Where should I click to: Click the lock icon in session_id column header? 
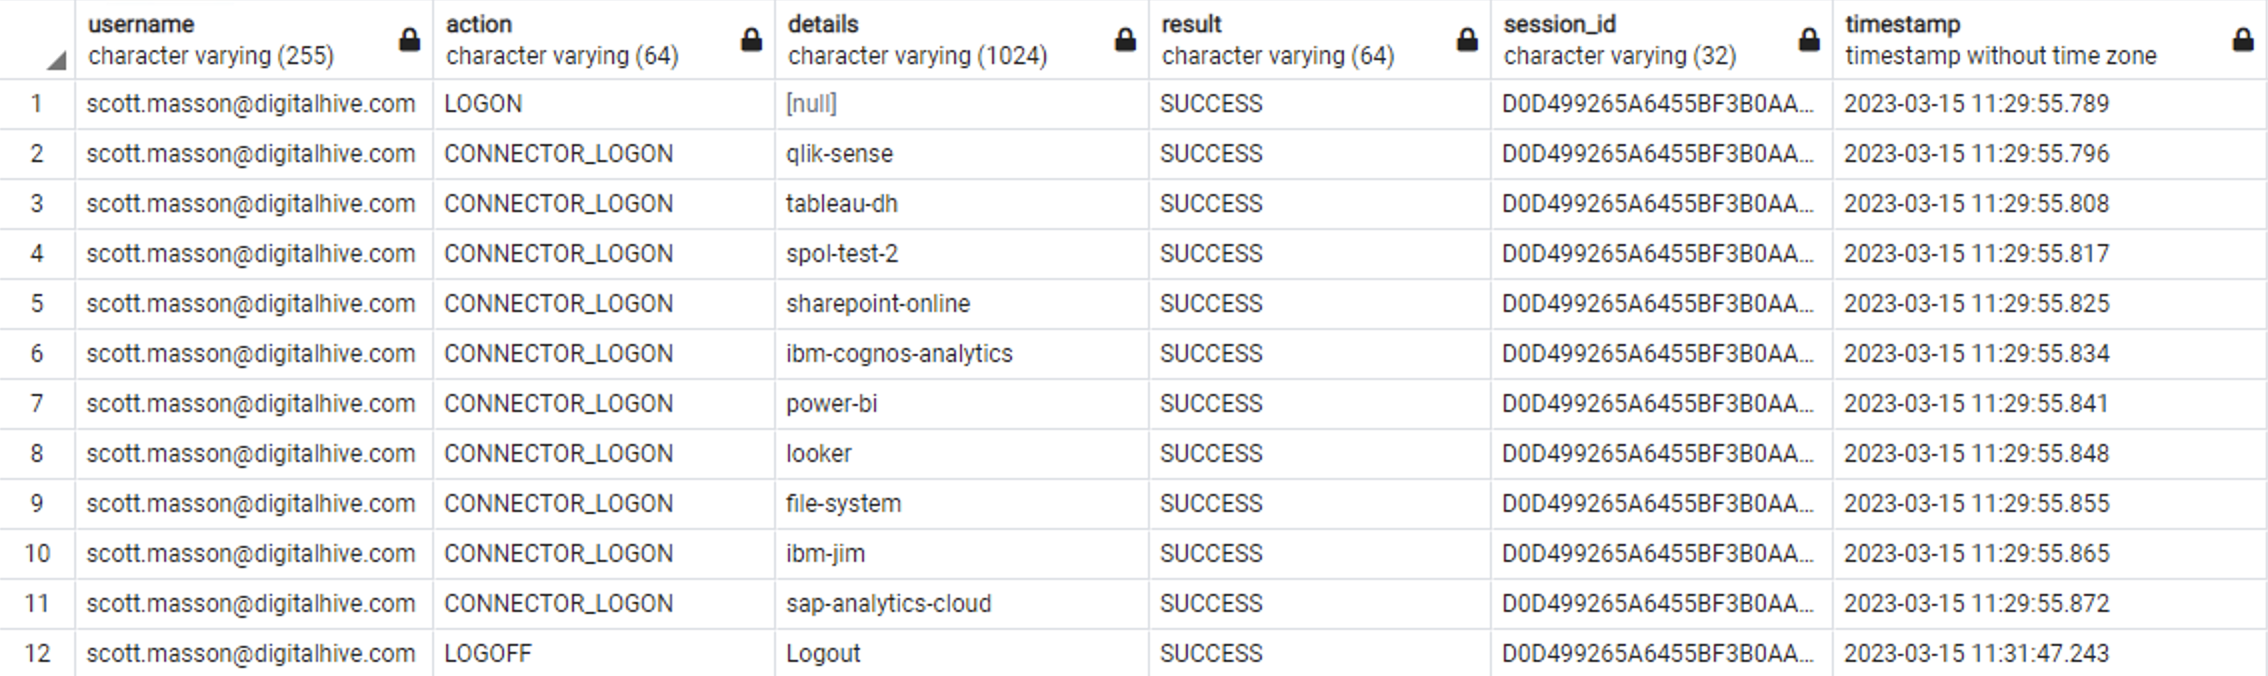1809,40
